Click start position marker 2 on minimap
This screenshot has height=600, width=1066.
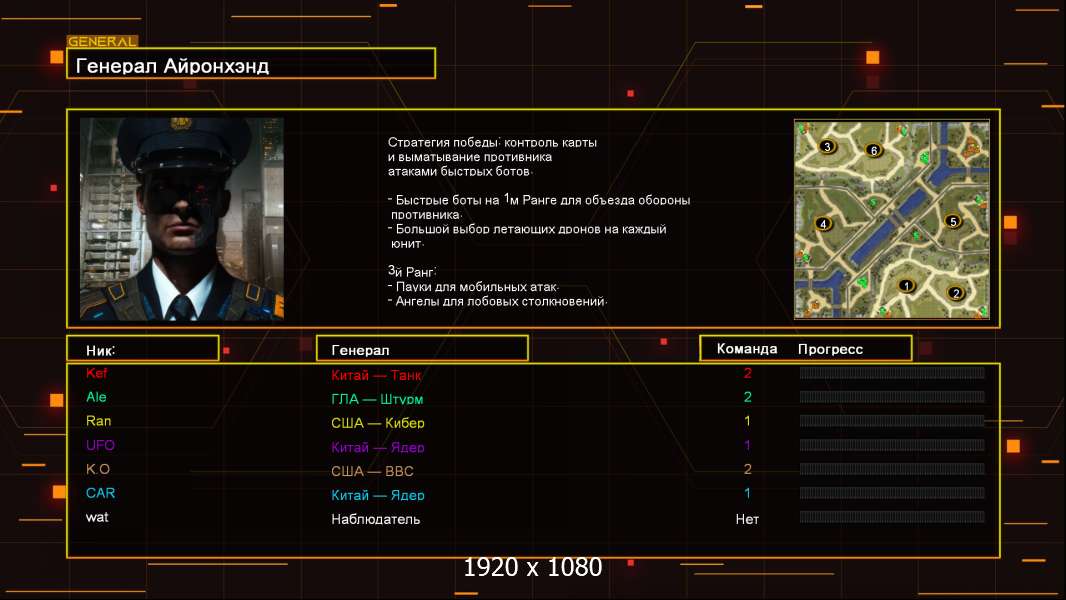tap(955, 294)
